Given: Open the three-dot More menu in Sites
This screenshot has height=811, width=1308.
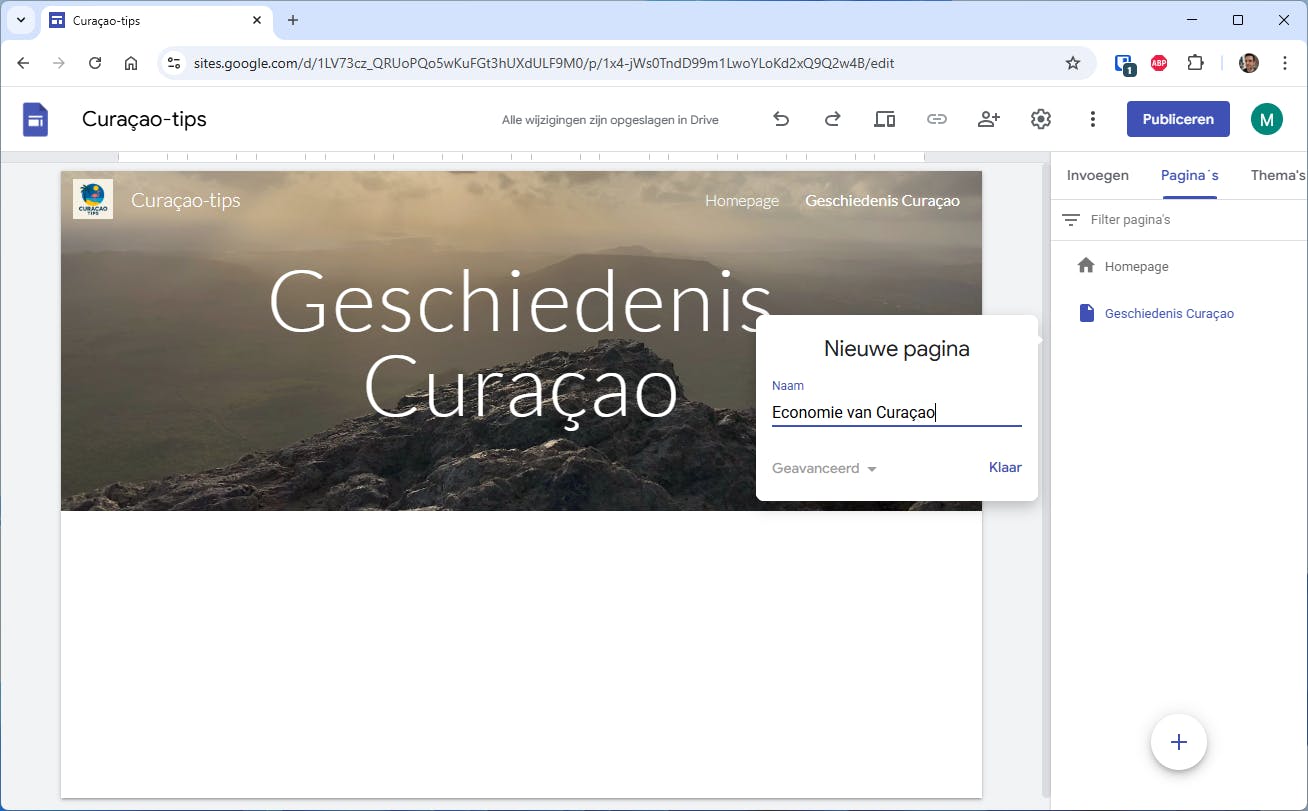Looking at the screenshot, I should [1092, 119].
